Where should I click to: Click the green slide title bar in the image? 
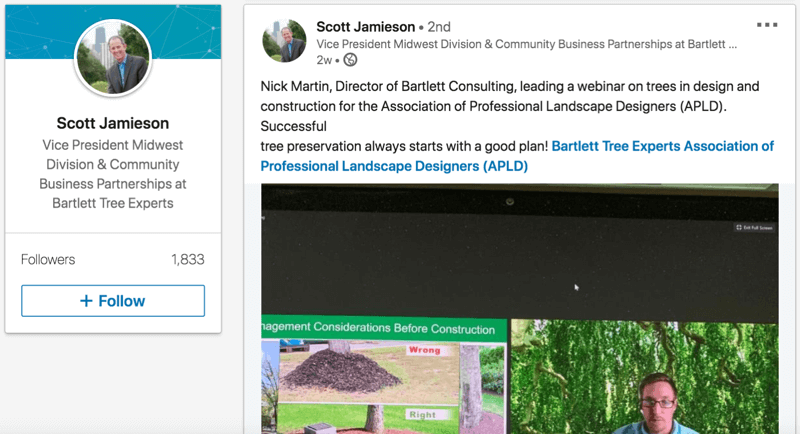[381, 328]
